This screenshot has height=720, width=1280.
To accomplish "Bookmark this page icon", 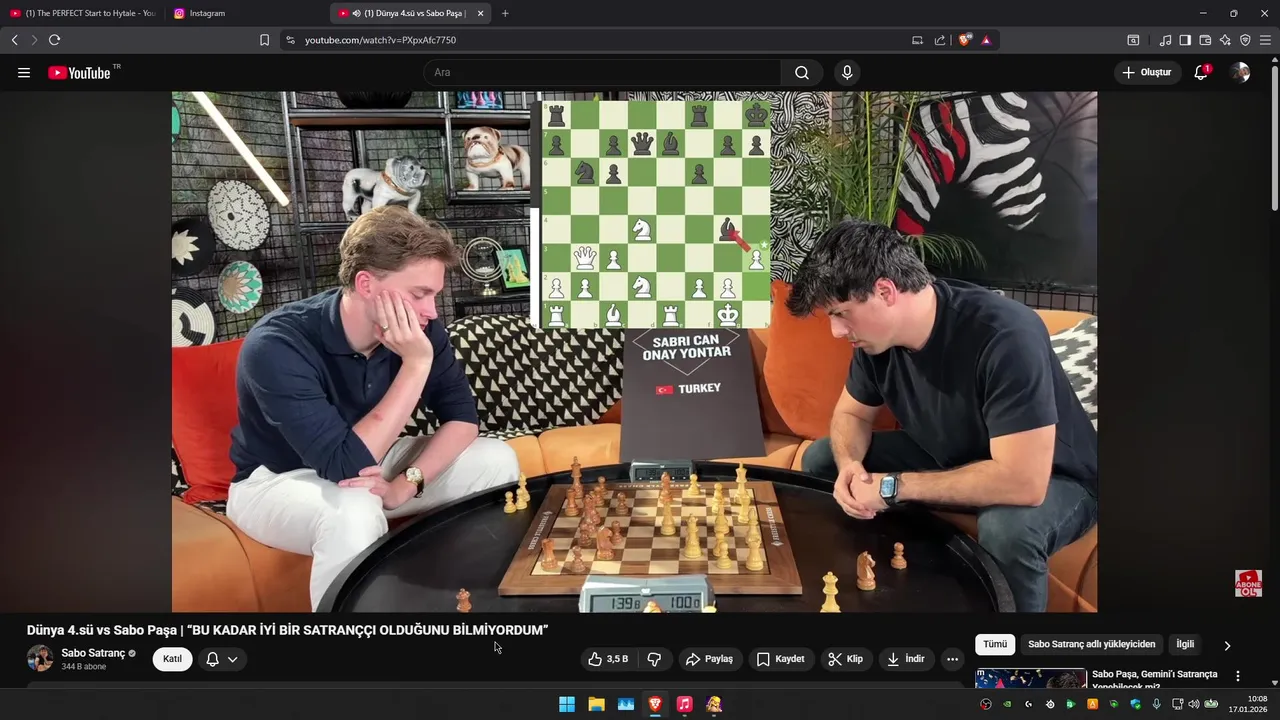I will (x=264, y=40).
